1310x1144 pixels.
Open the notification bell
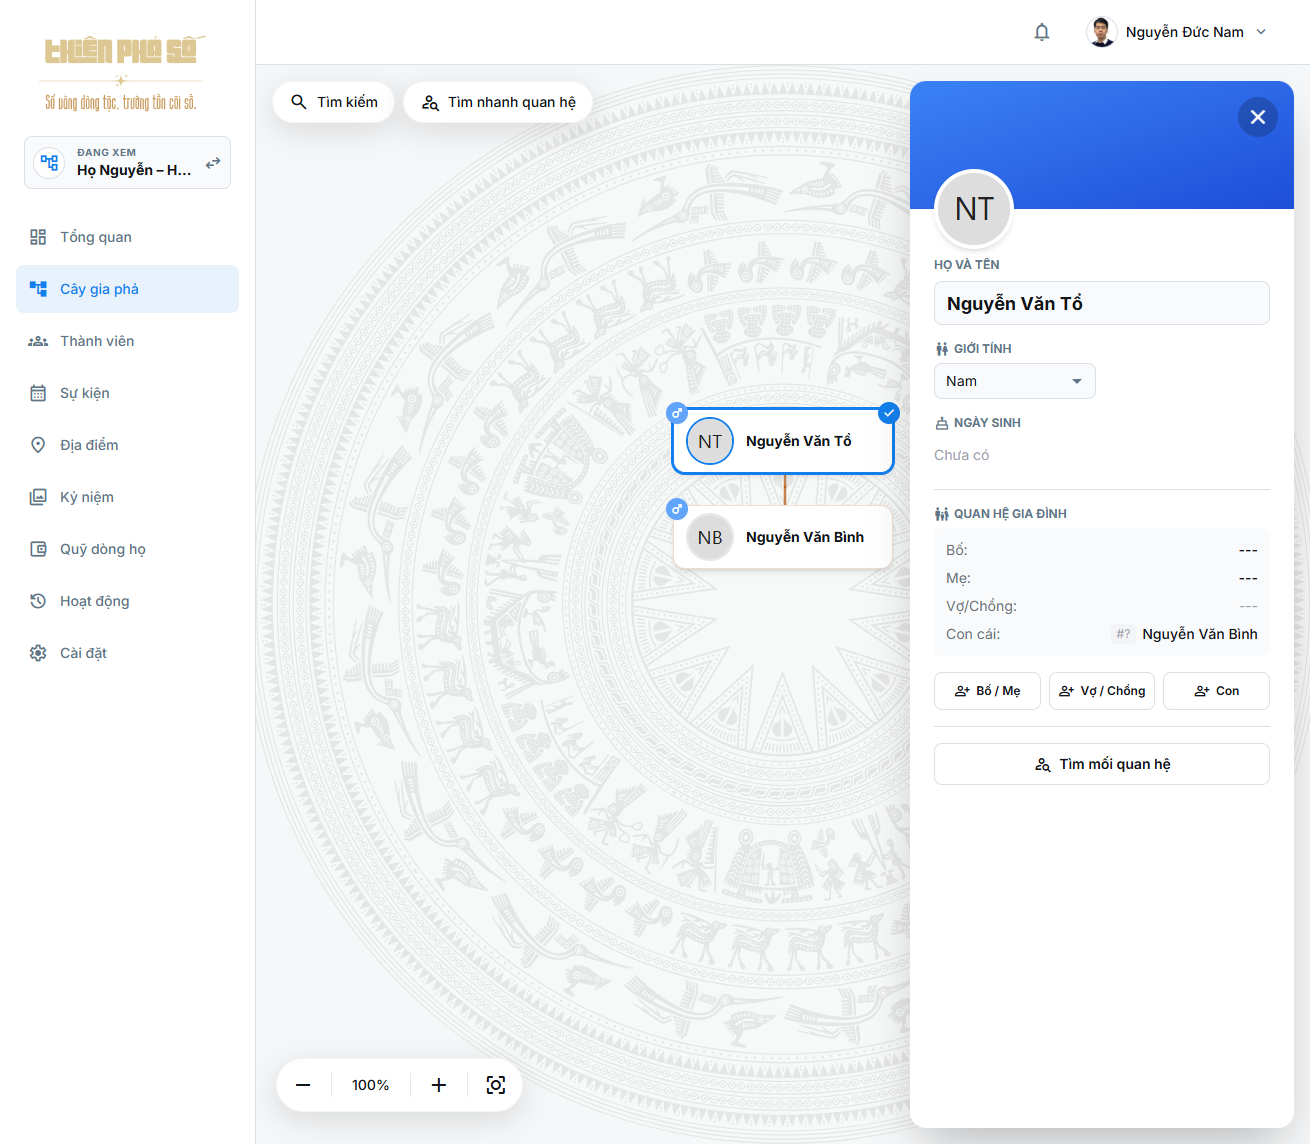[1042, 32]
